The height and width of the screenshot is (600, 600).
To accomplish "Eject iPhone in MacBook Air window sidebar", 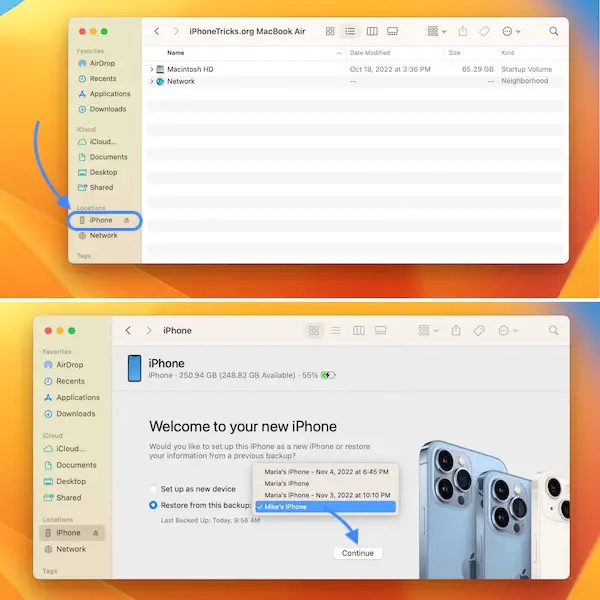I will coord(127,220).
